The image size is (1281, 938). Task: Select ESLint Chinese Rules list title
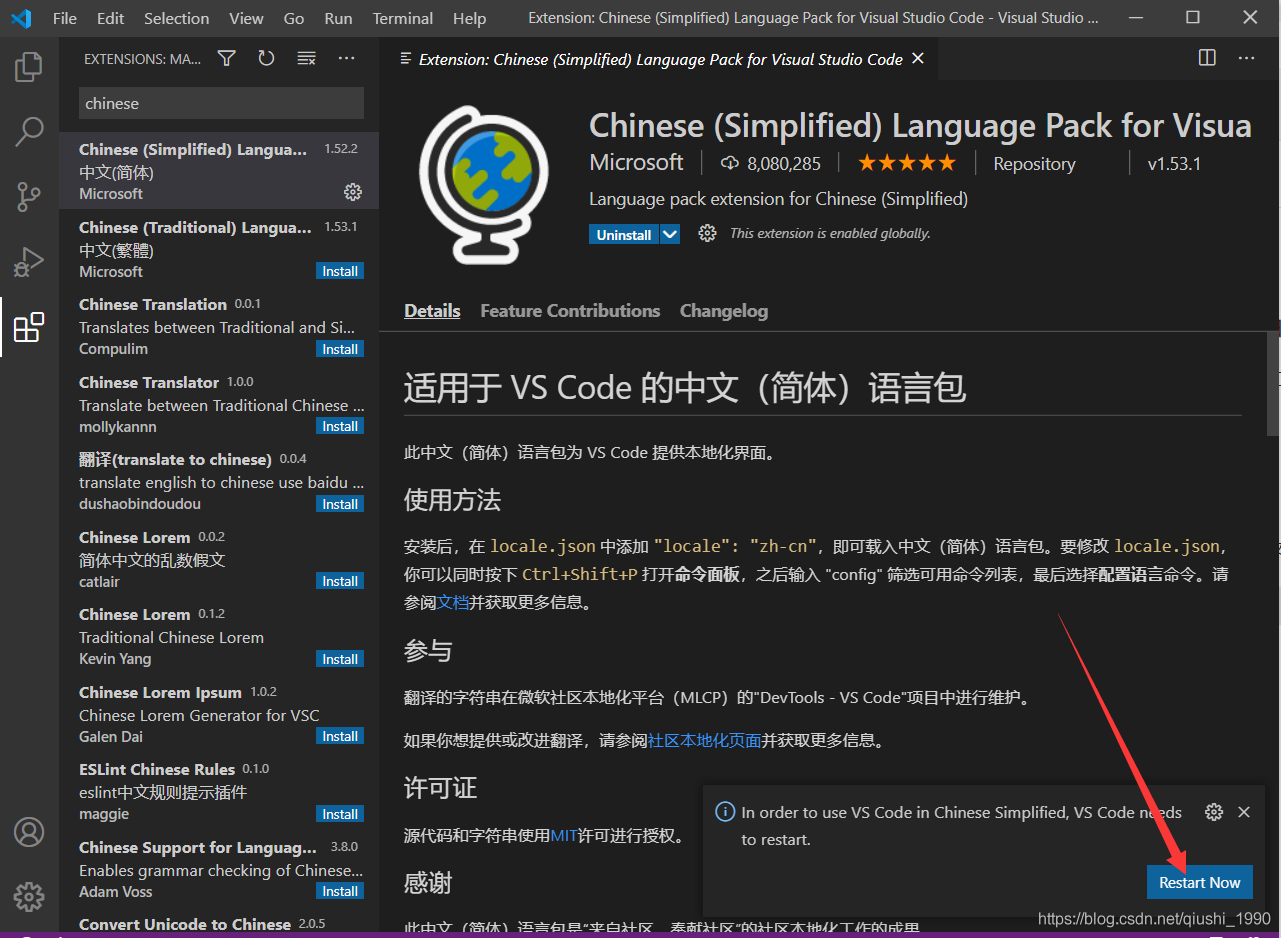(x=157, y=769)
